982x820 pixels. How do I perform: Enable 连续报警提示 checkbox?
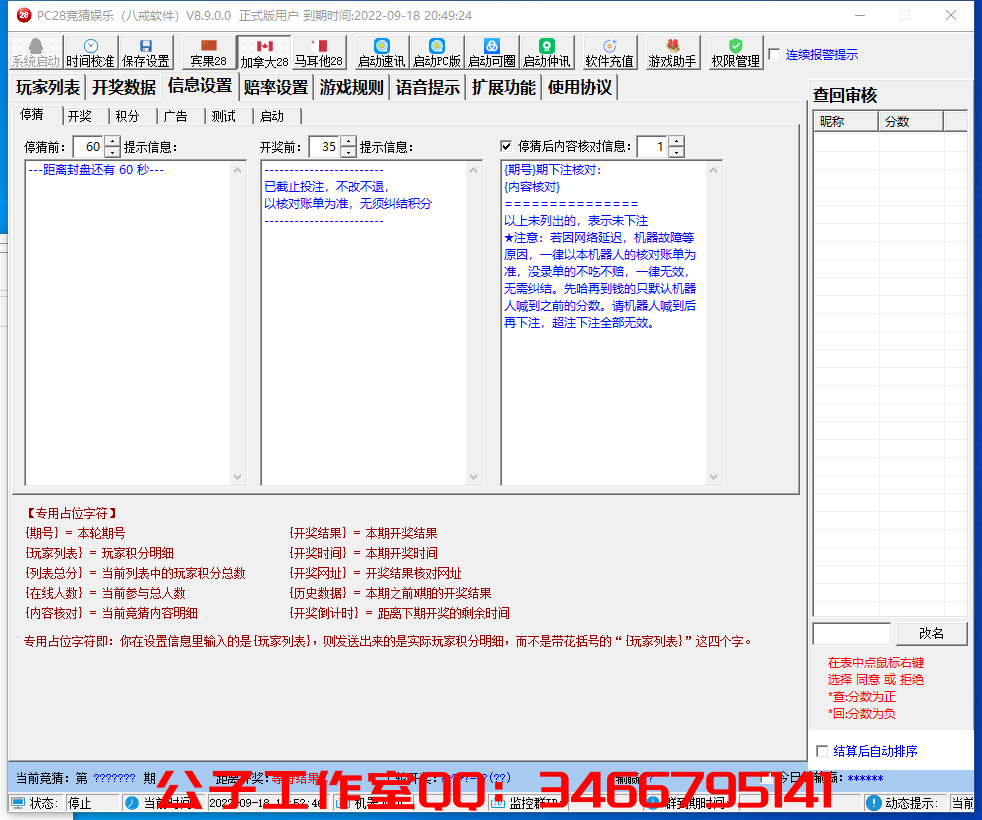(774, 54)
